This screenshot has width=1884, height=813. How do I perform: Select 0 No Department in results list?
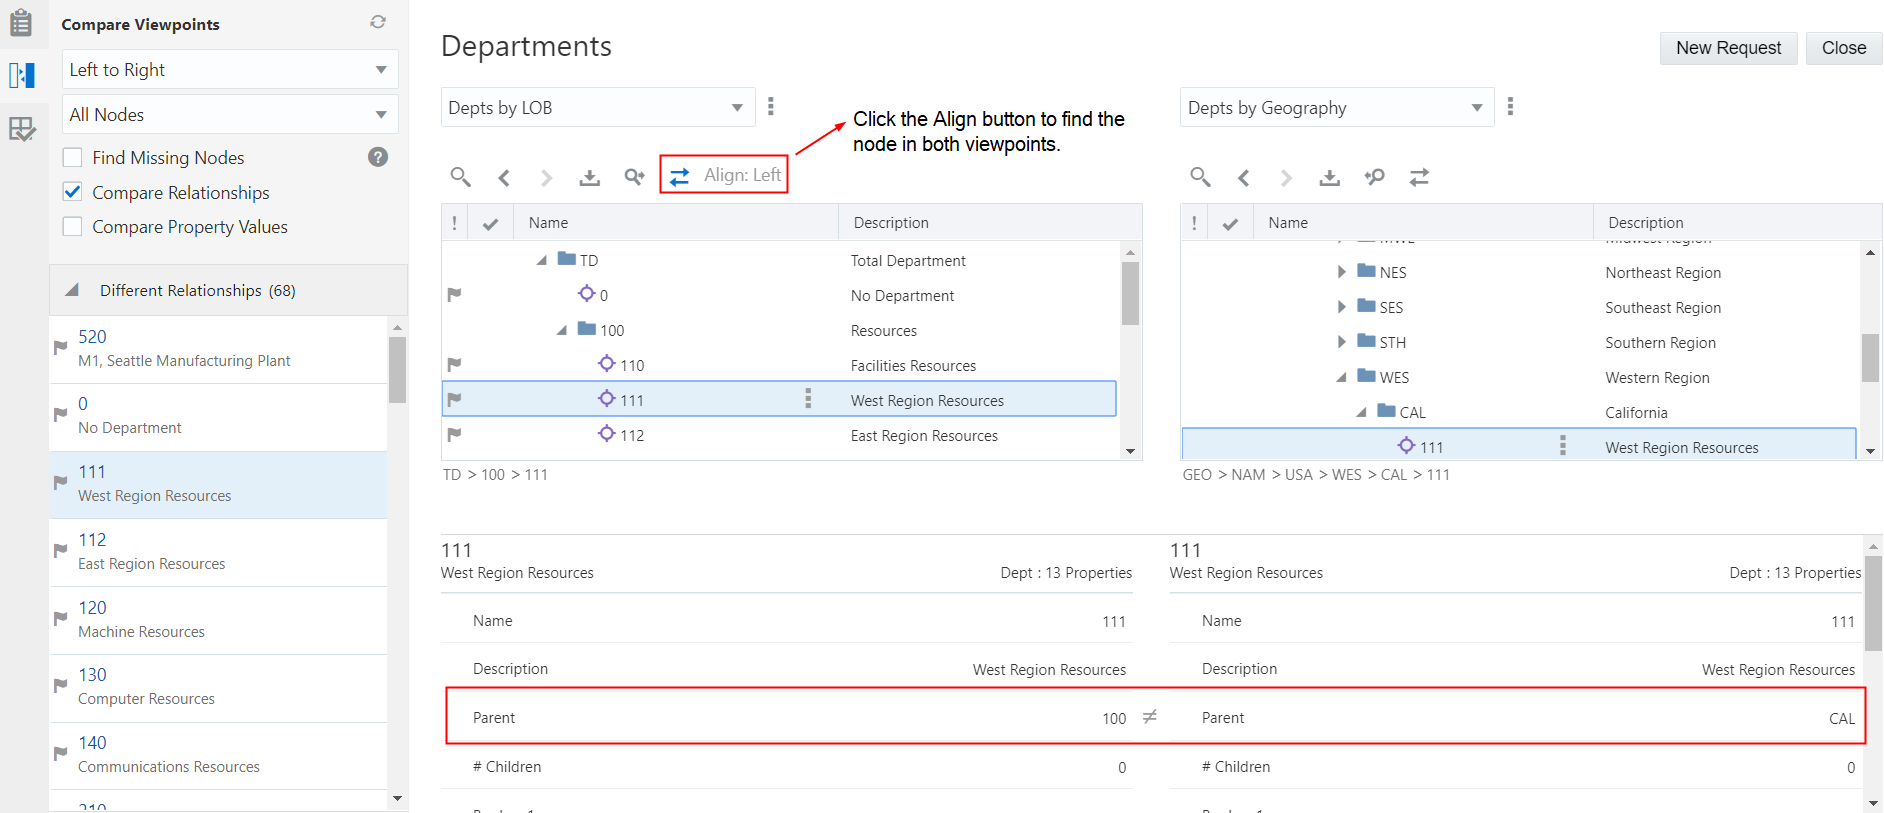pyautogui.click(x=218, y=416)
